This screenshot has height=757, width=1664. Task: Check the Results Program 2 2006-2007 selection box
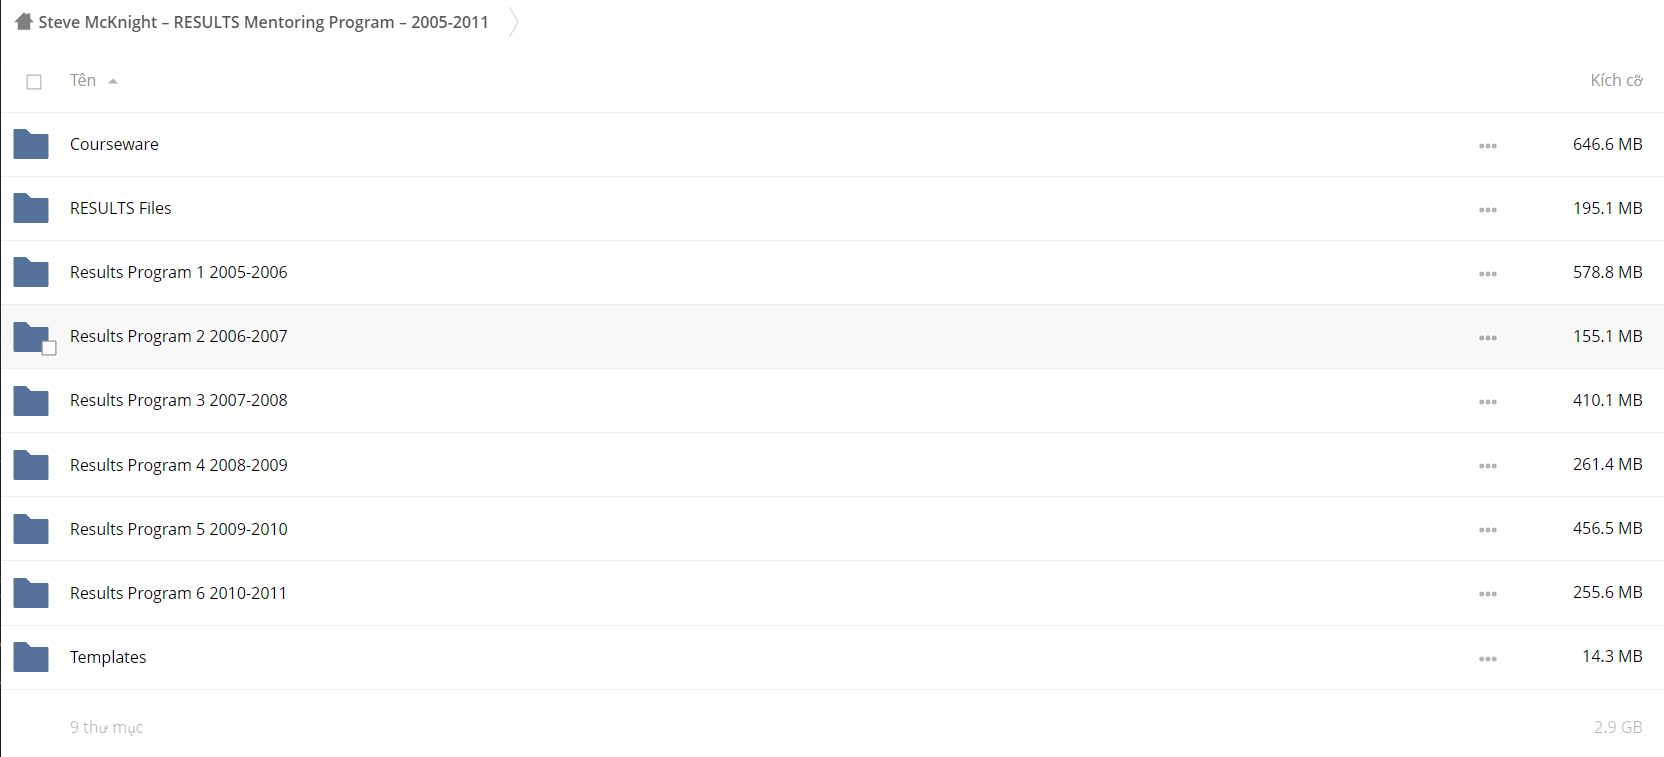(49, 348)
